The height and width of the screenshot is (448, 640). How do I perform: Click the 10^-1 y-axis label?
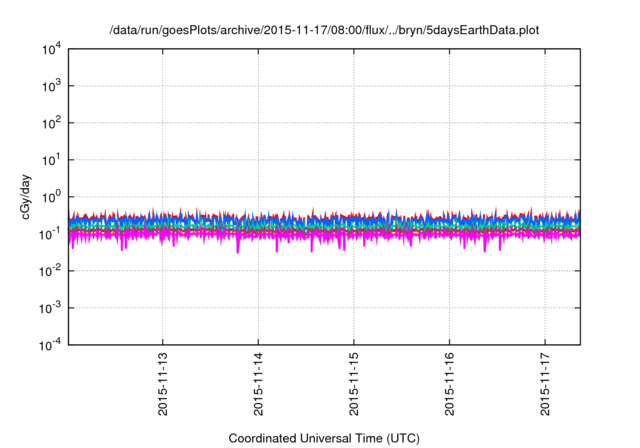coord(50,234)
